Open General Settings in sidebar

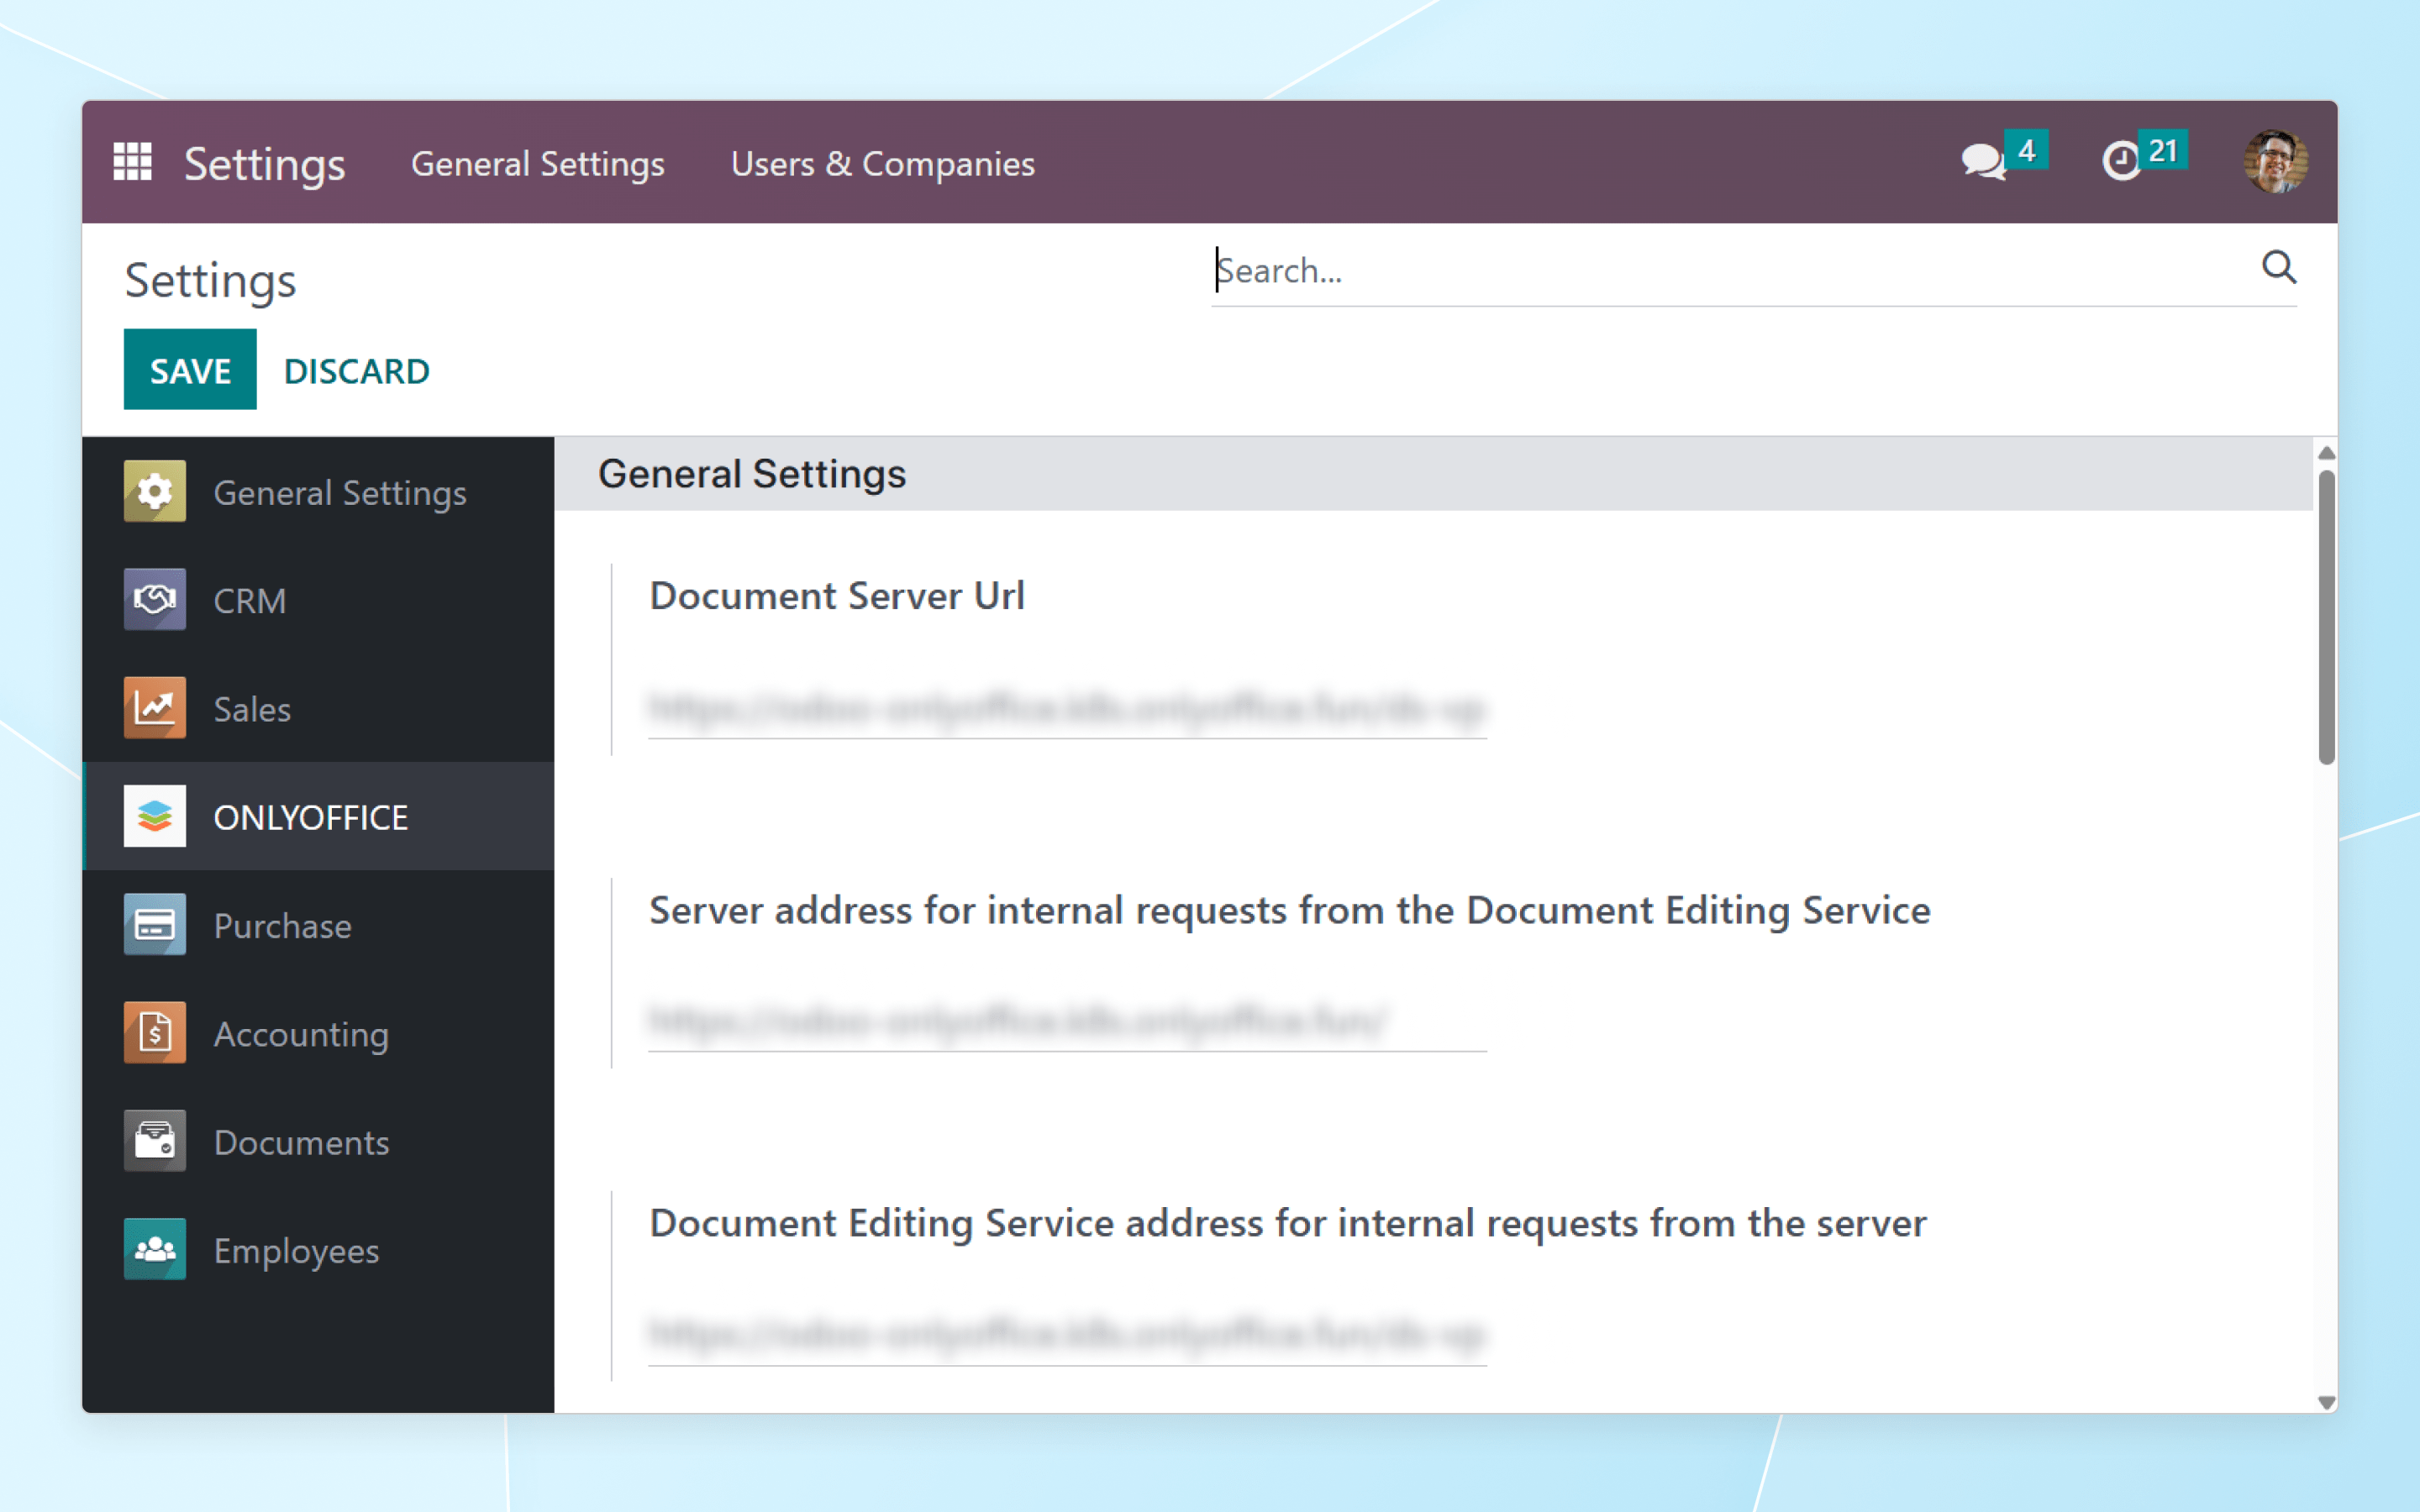[x=339, y=492]
